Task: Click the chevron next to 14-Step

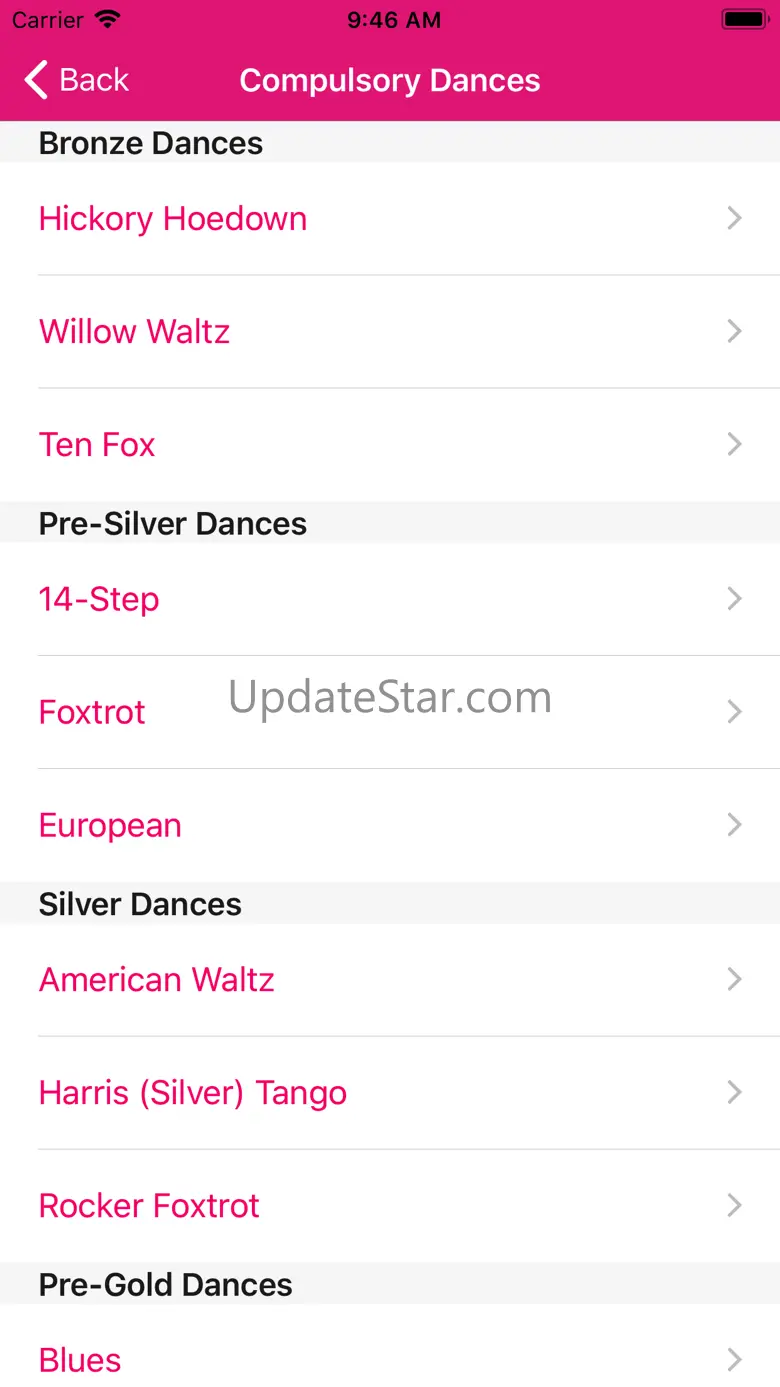Action: pyautogui.click(x=735, y=599)
